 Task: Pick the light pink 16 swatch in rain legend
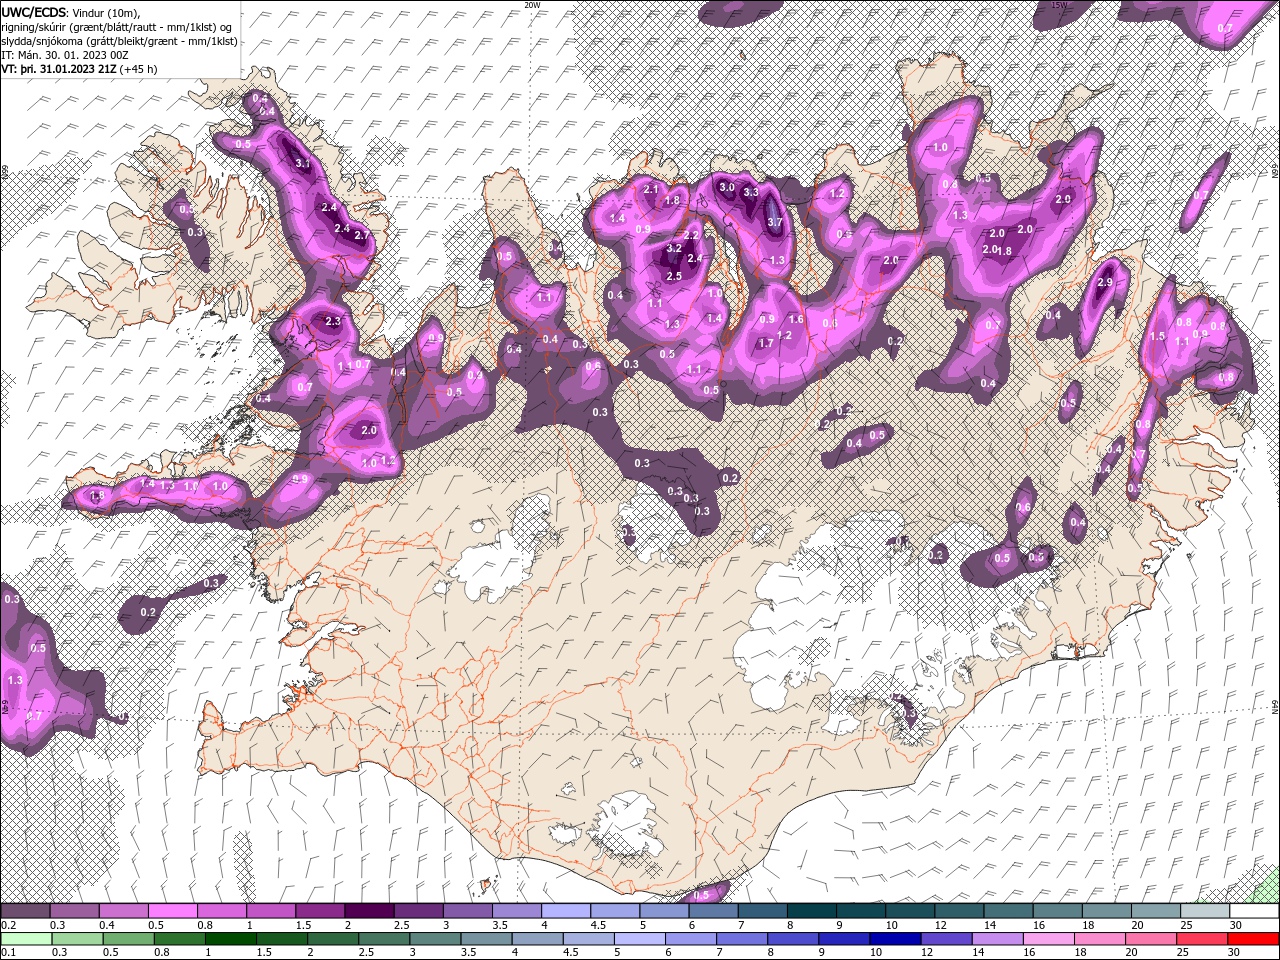pos(1049,939)
